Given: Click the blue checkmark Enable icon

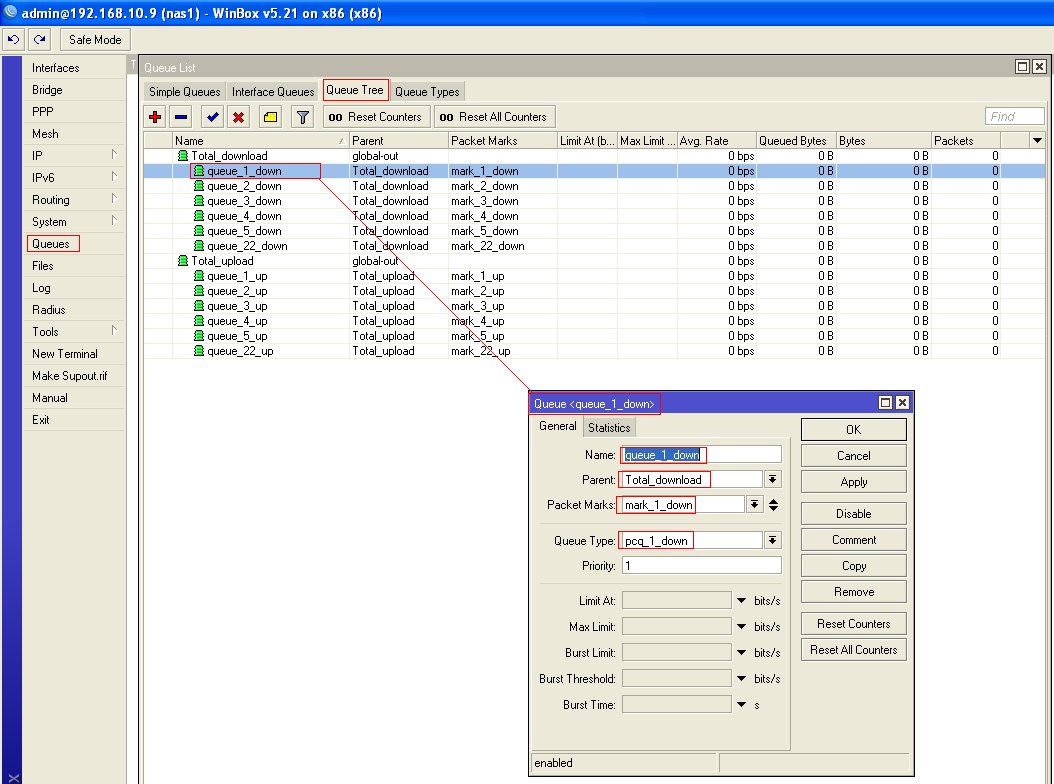Looking at the screenshot, I should [x=213, y=117].
